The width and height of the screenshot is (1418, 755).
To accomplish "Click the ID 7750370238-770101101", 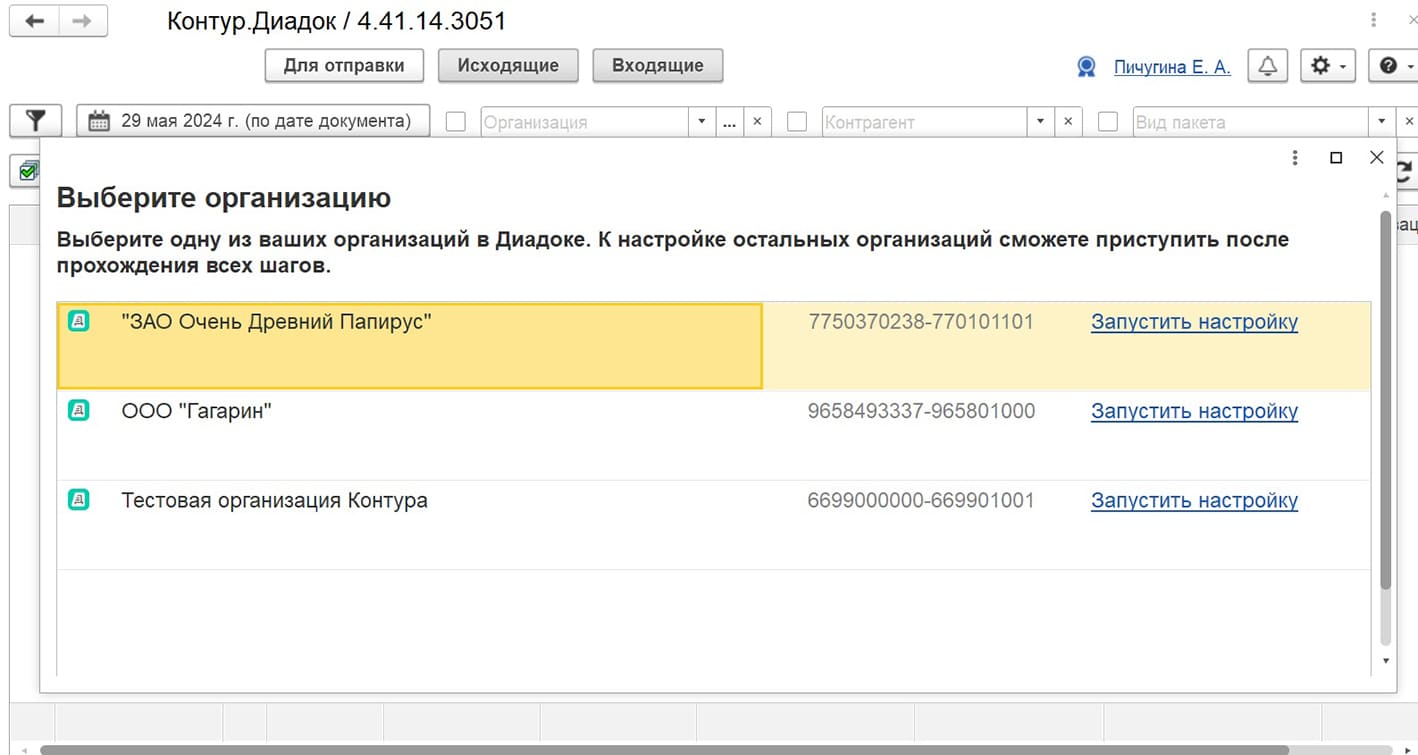I will 921,322.
